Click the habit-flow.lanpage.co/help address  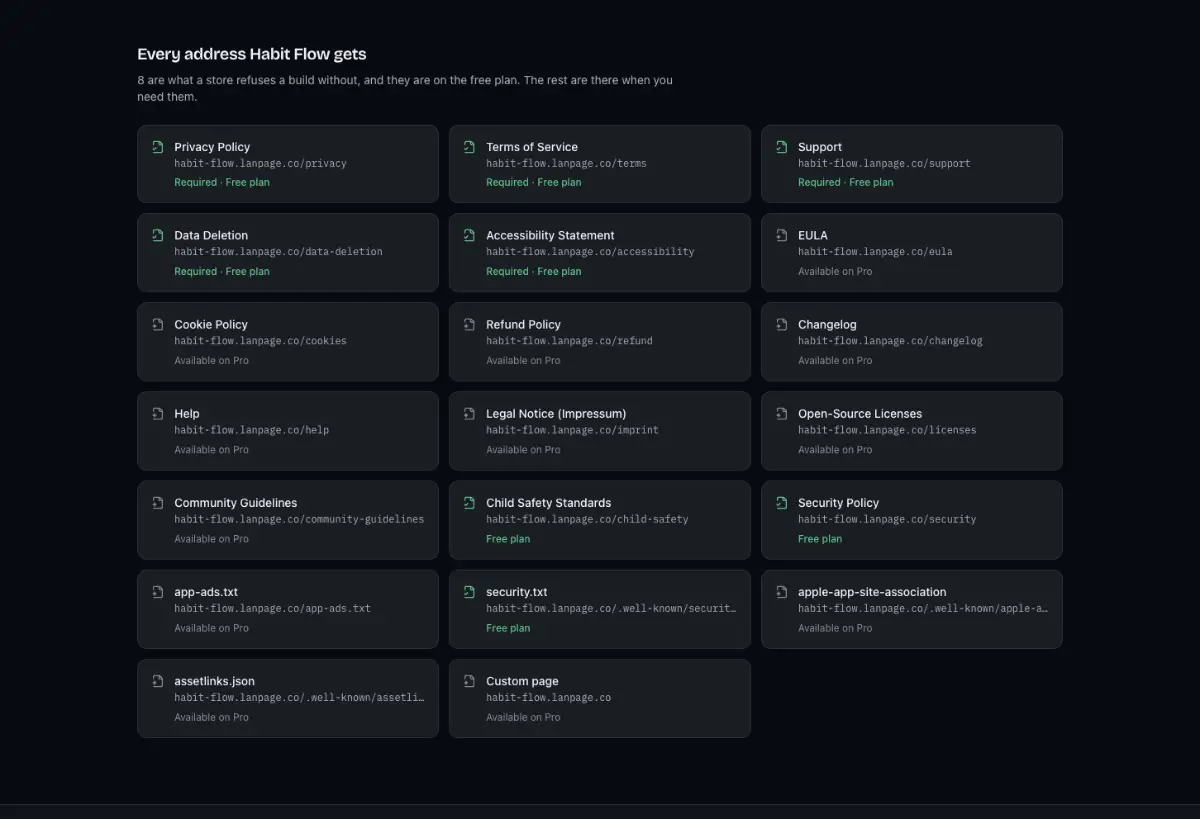(251, 430)
